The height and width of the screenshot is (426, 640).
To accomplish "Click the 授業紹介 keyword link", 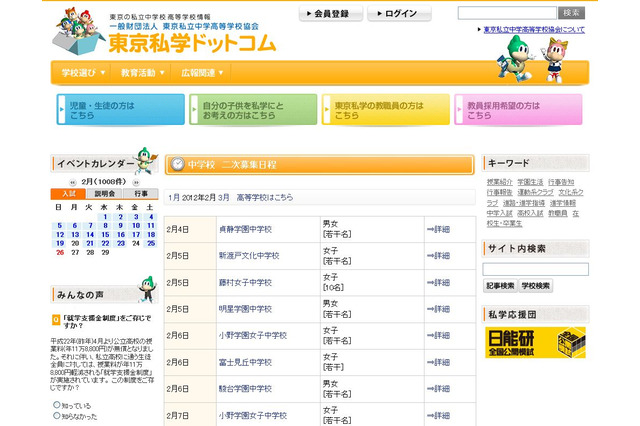I will (500, 182).
